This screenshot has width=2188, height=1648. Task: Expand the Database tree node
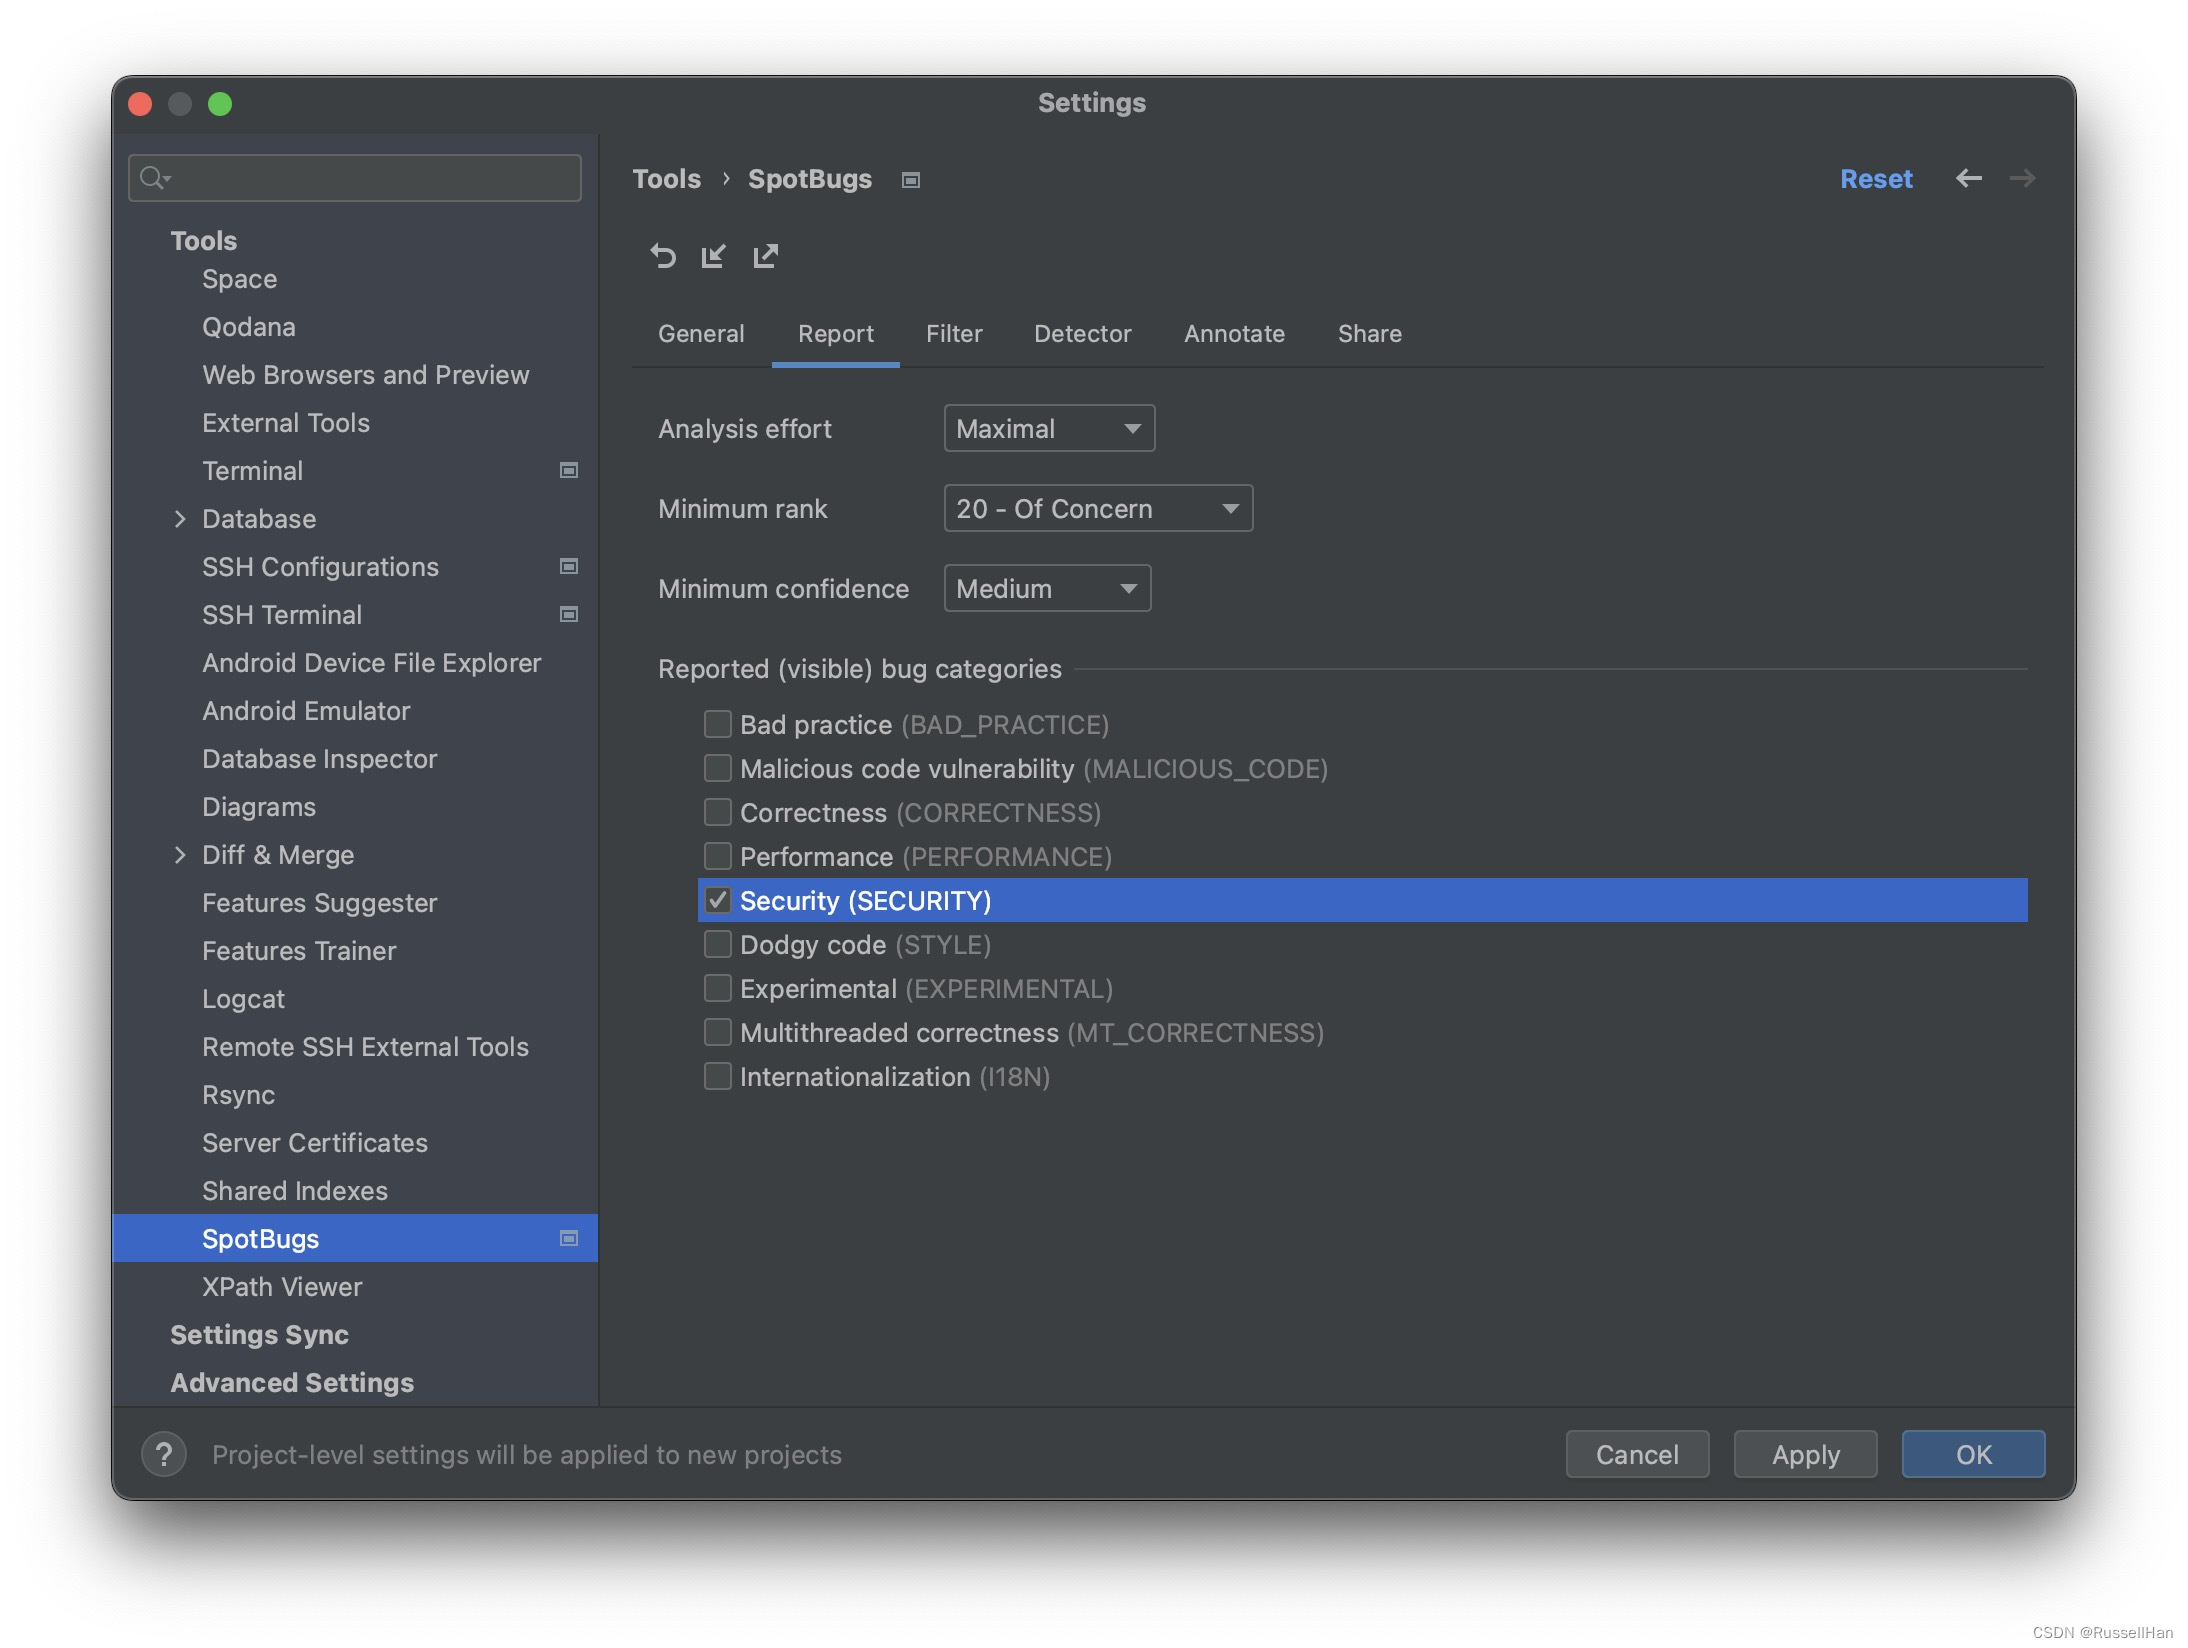180,518
